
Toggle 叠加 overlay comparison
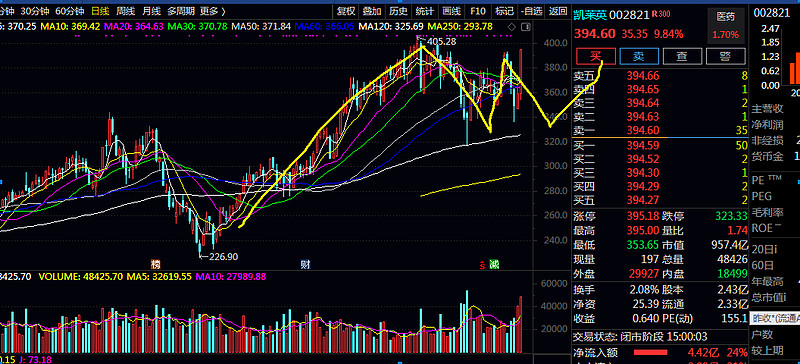[x=372, y=11]
